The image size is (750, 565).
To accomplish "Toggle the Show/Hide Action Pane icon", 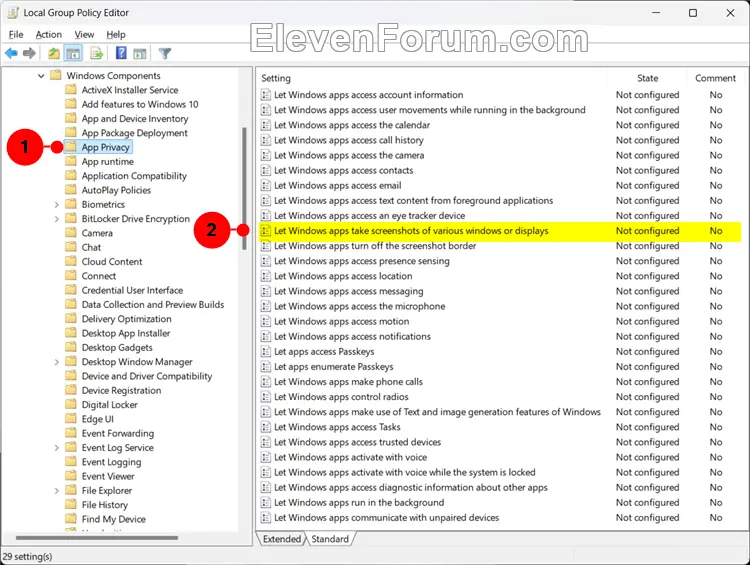I will 140,54.
